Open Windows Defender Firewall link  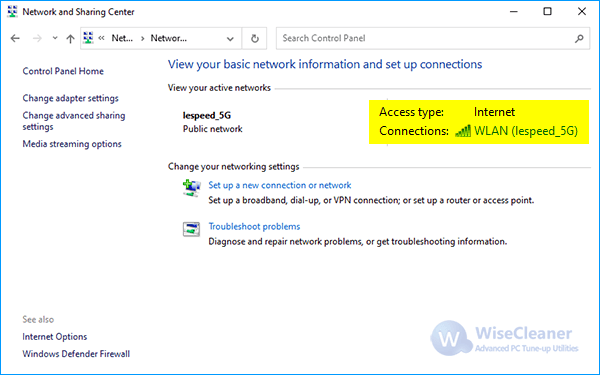pos(76,354)
